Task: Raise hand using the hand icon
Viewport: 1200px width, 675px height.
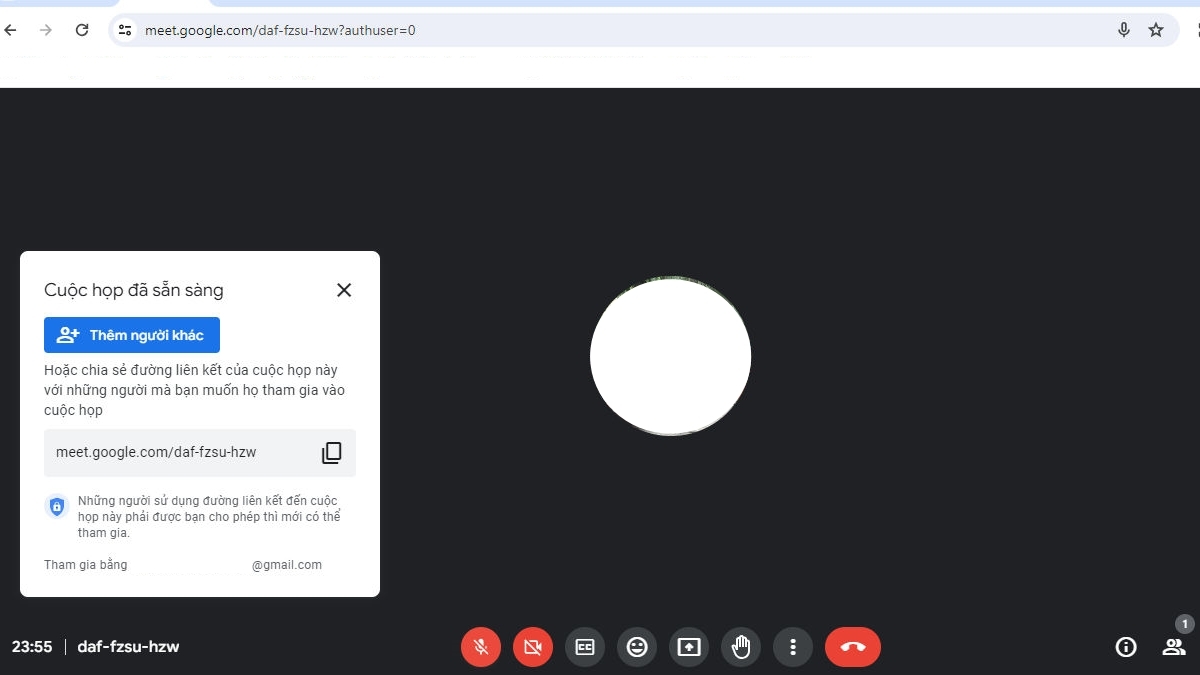Action: (x=741, y=647)
